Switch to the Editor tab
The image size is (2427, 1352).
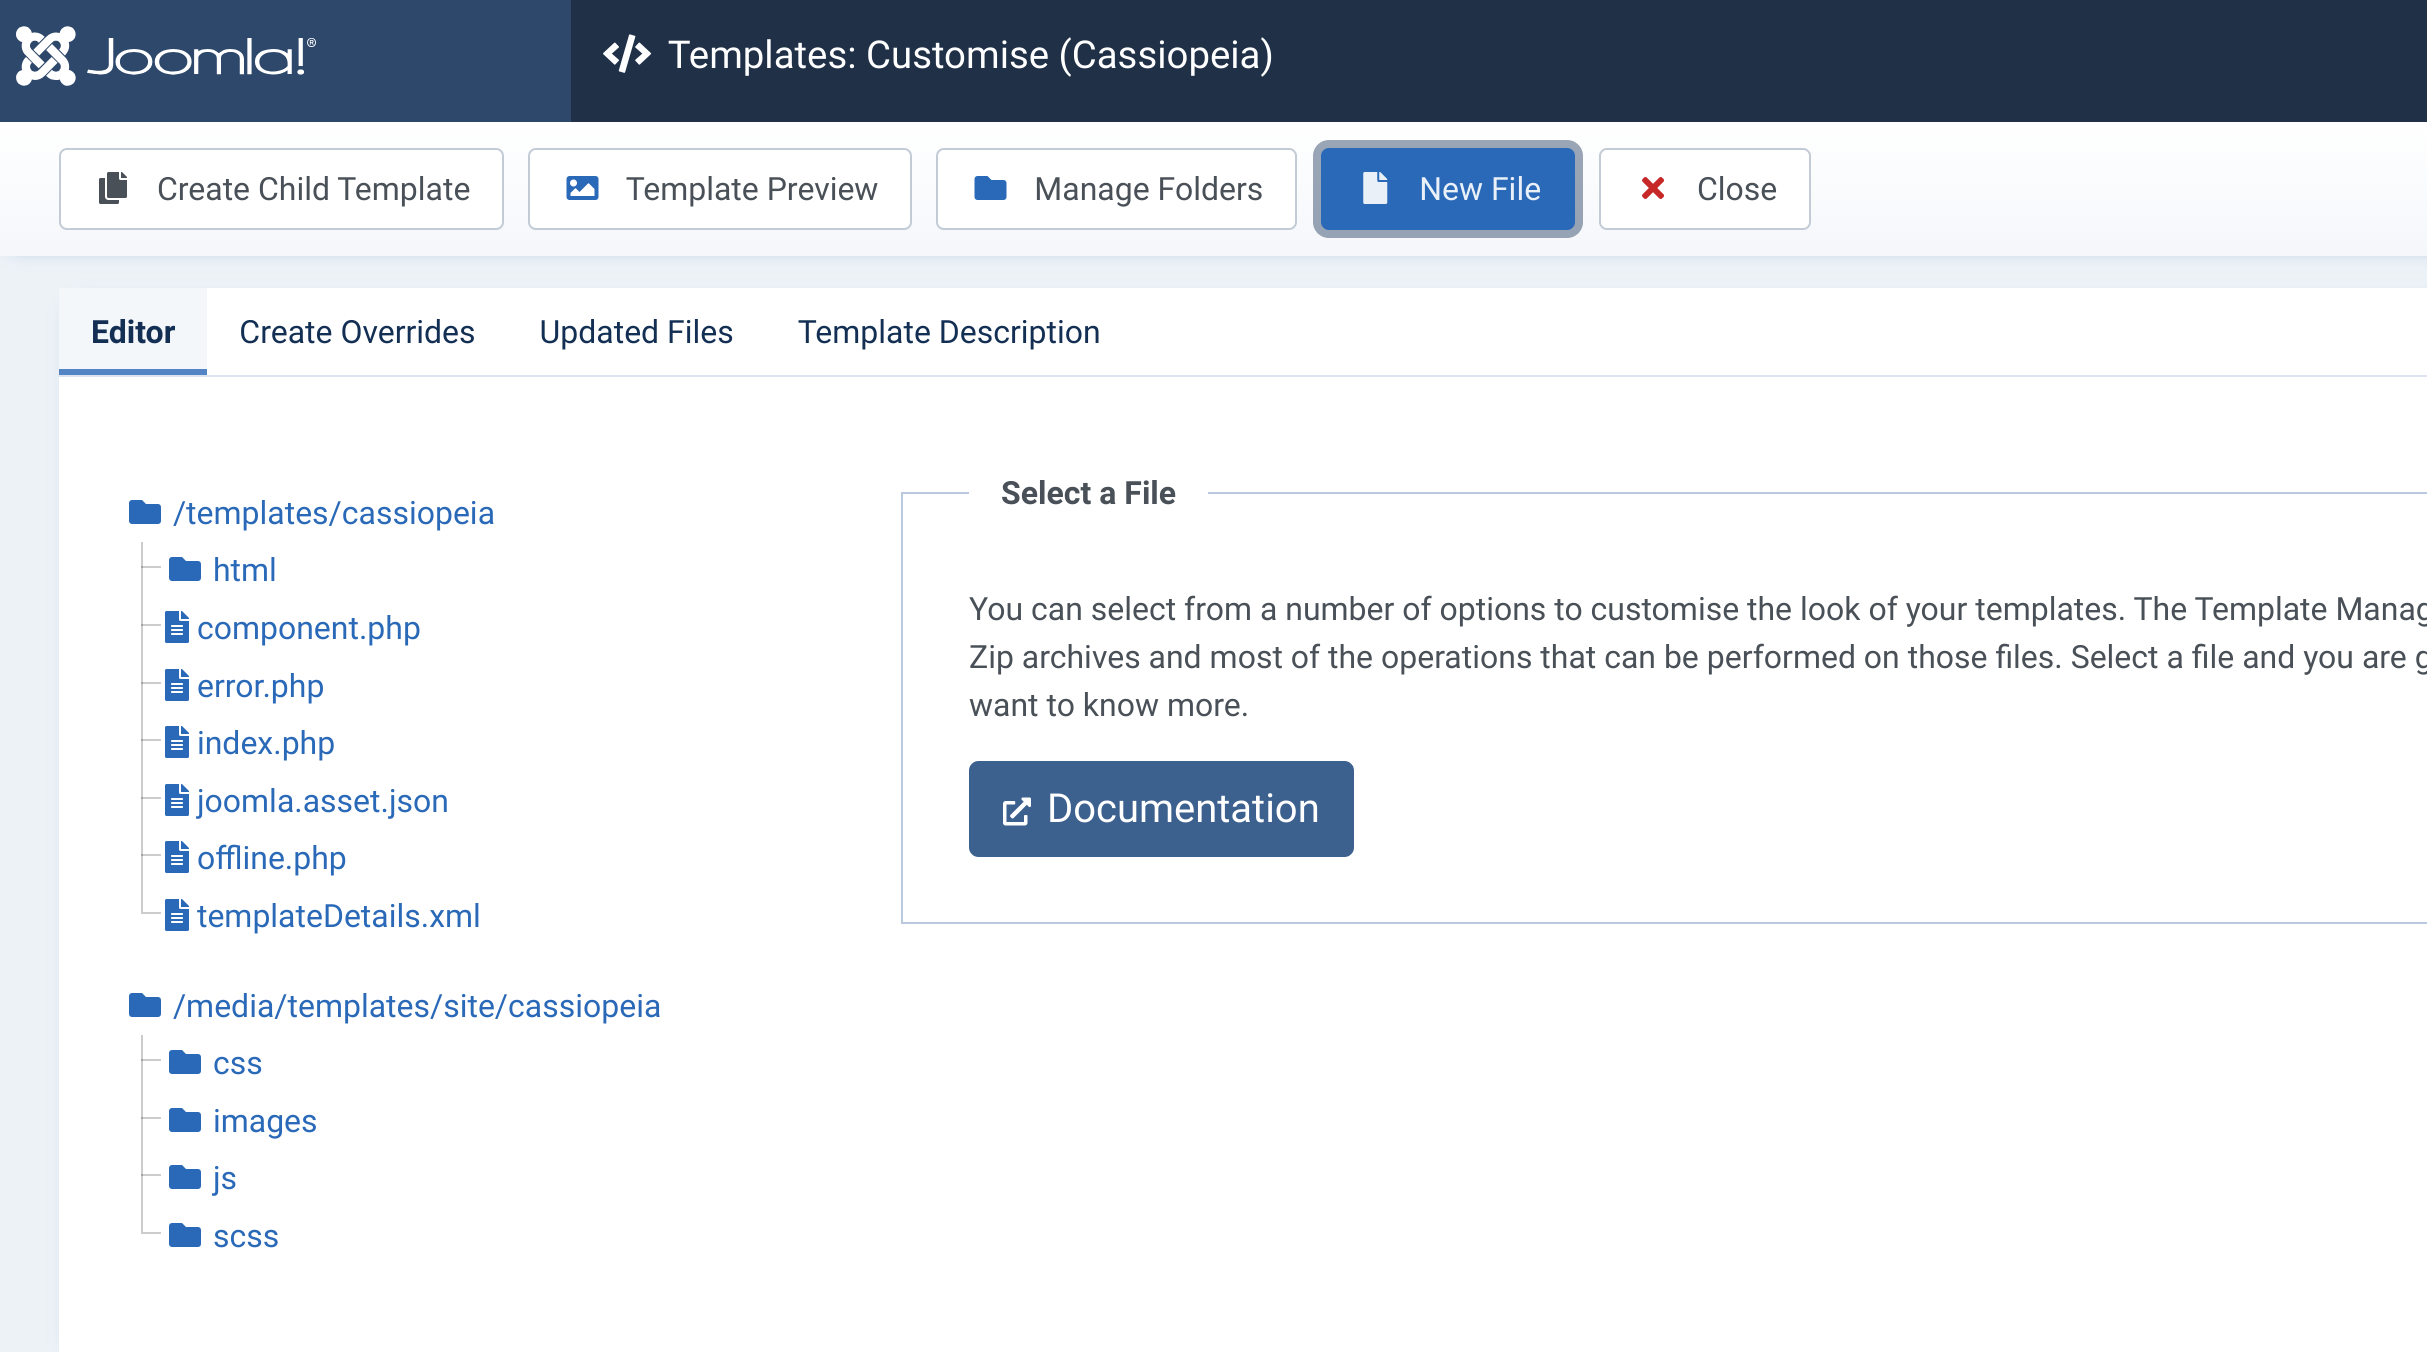pyautogui.click(x=133, y=332)
